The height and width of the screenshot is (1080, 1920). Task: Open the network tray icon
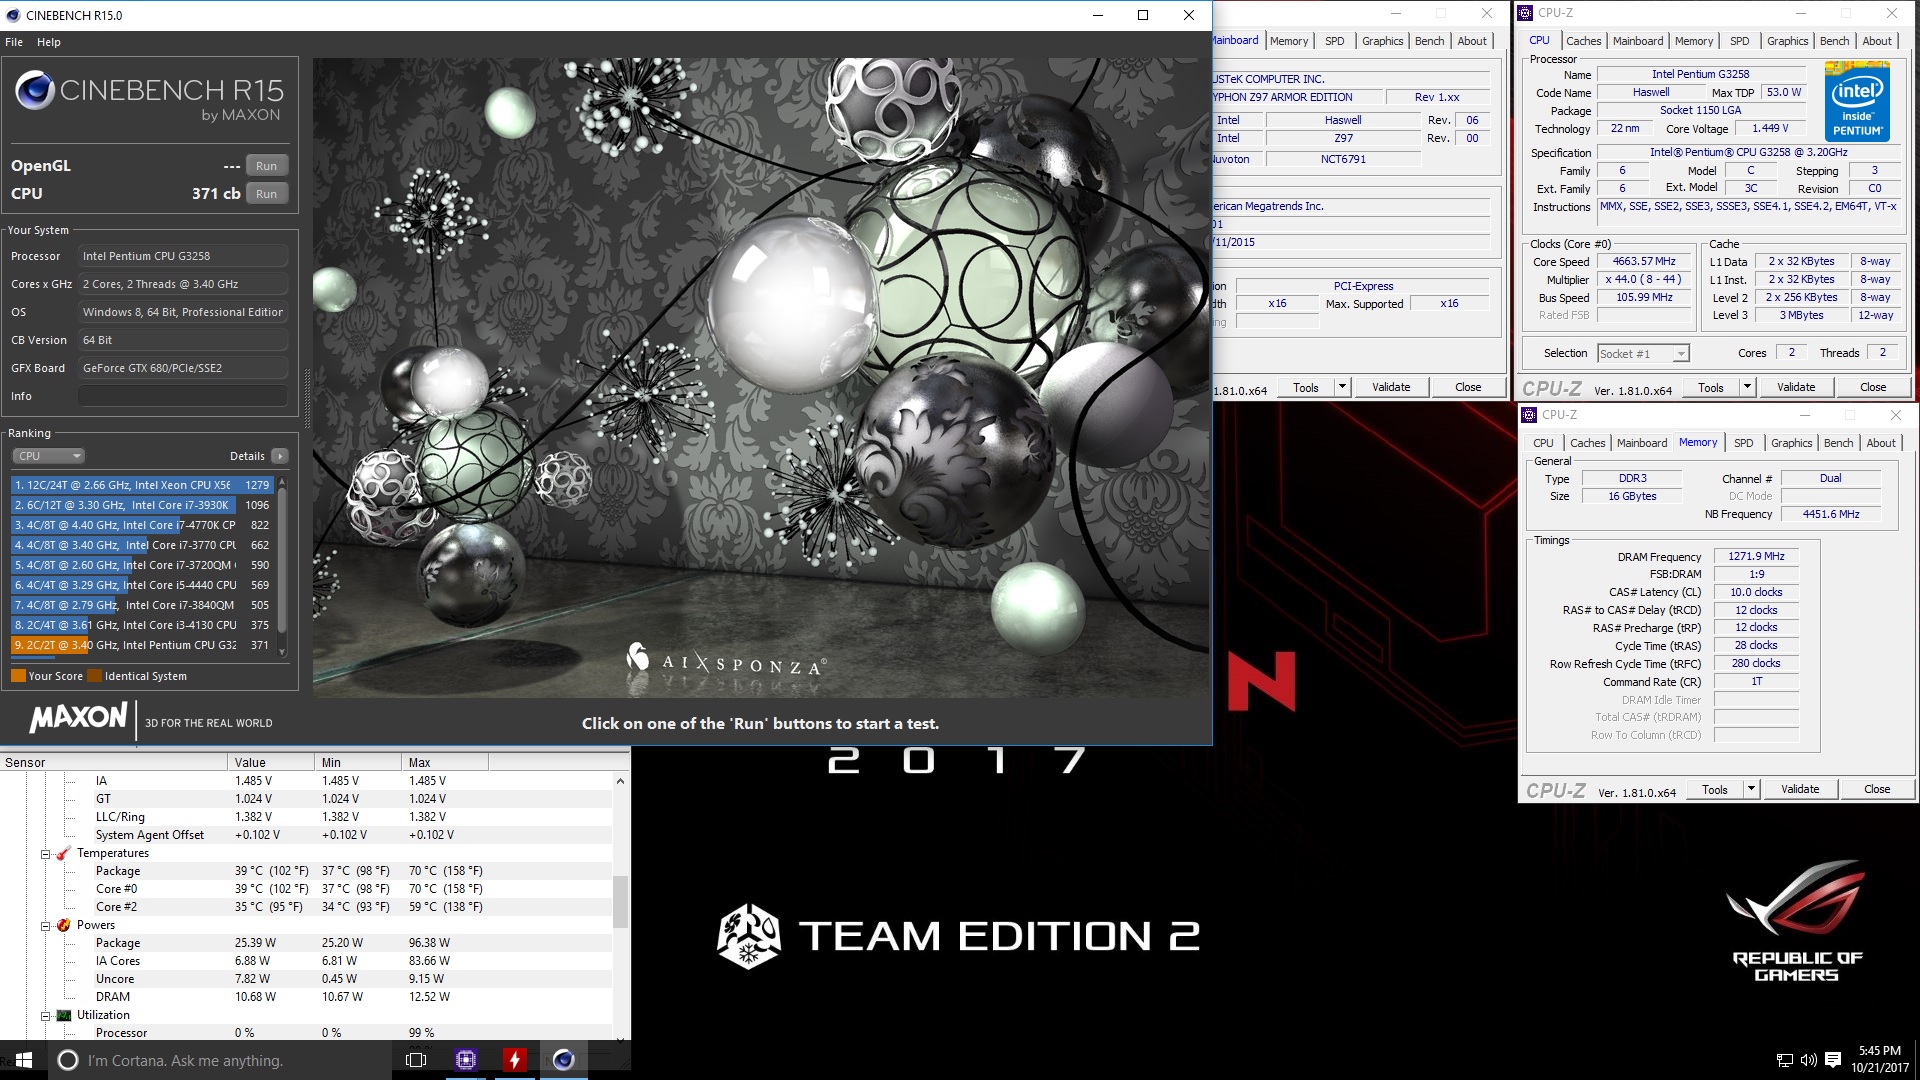pos(1784,1061)
